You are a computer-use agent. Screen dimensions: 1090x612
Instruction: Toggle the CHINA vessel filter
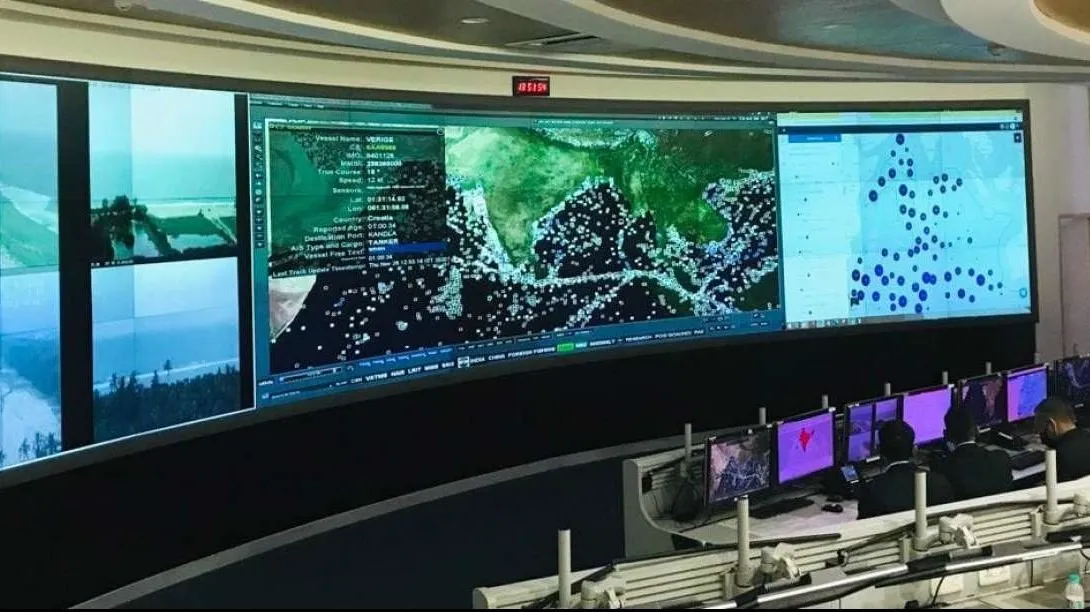[x=496, y=356]
